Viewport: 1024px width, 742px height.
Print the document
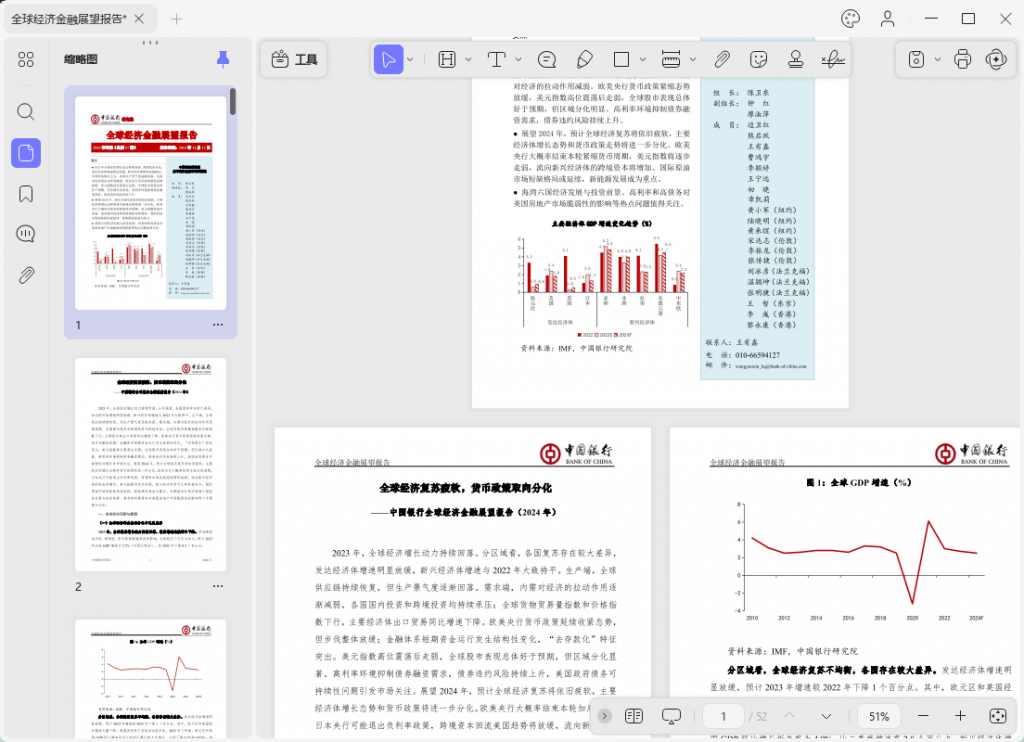(x=963, y=59)
